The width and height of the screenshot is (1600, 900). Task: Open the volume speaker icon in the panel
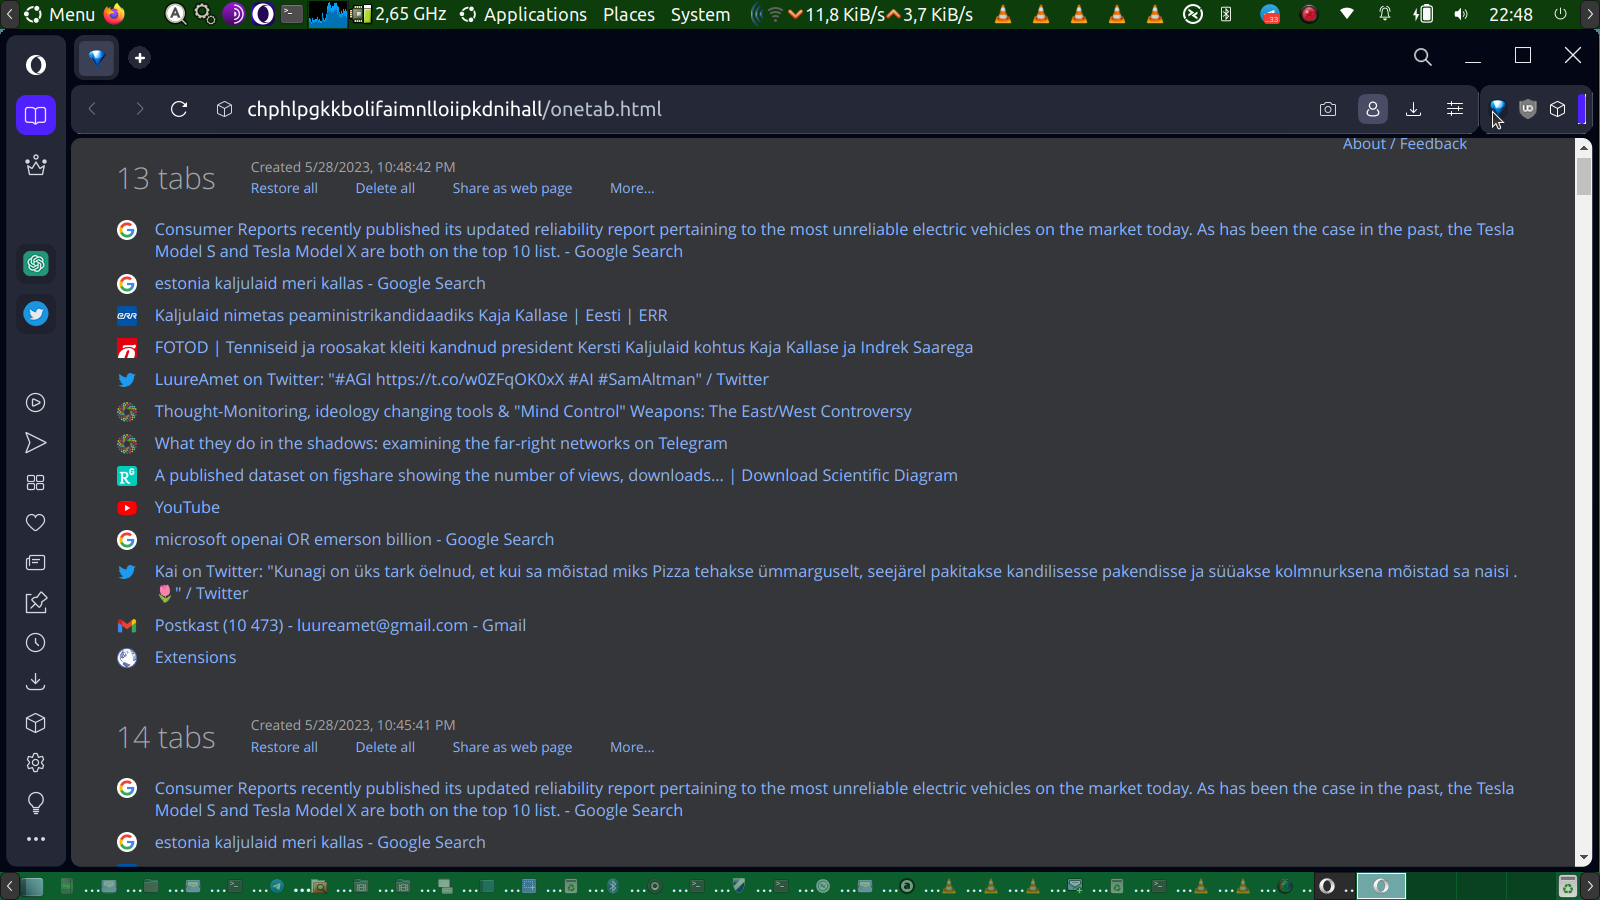click(x=1461, y=14)
